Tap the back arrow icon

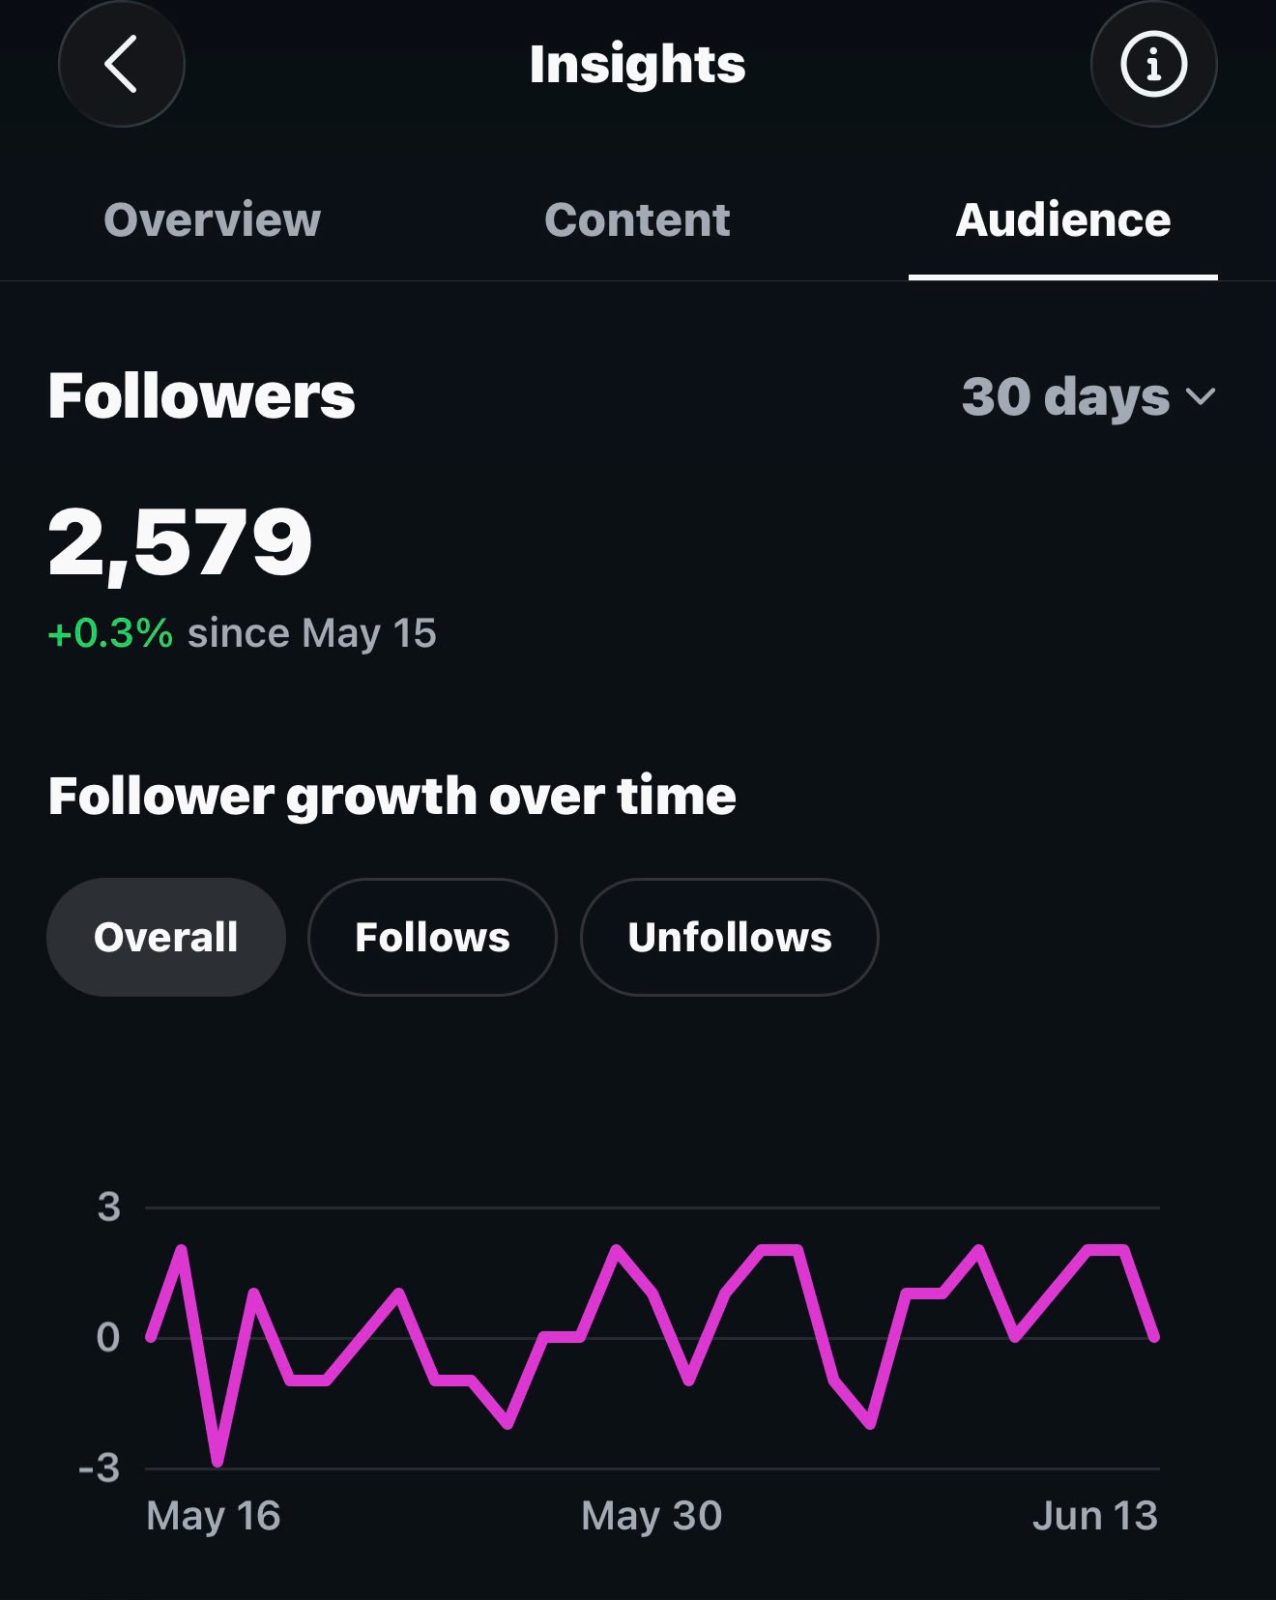coord(121,65)
